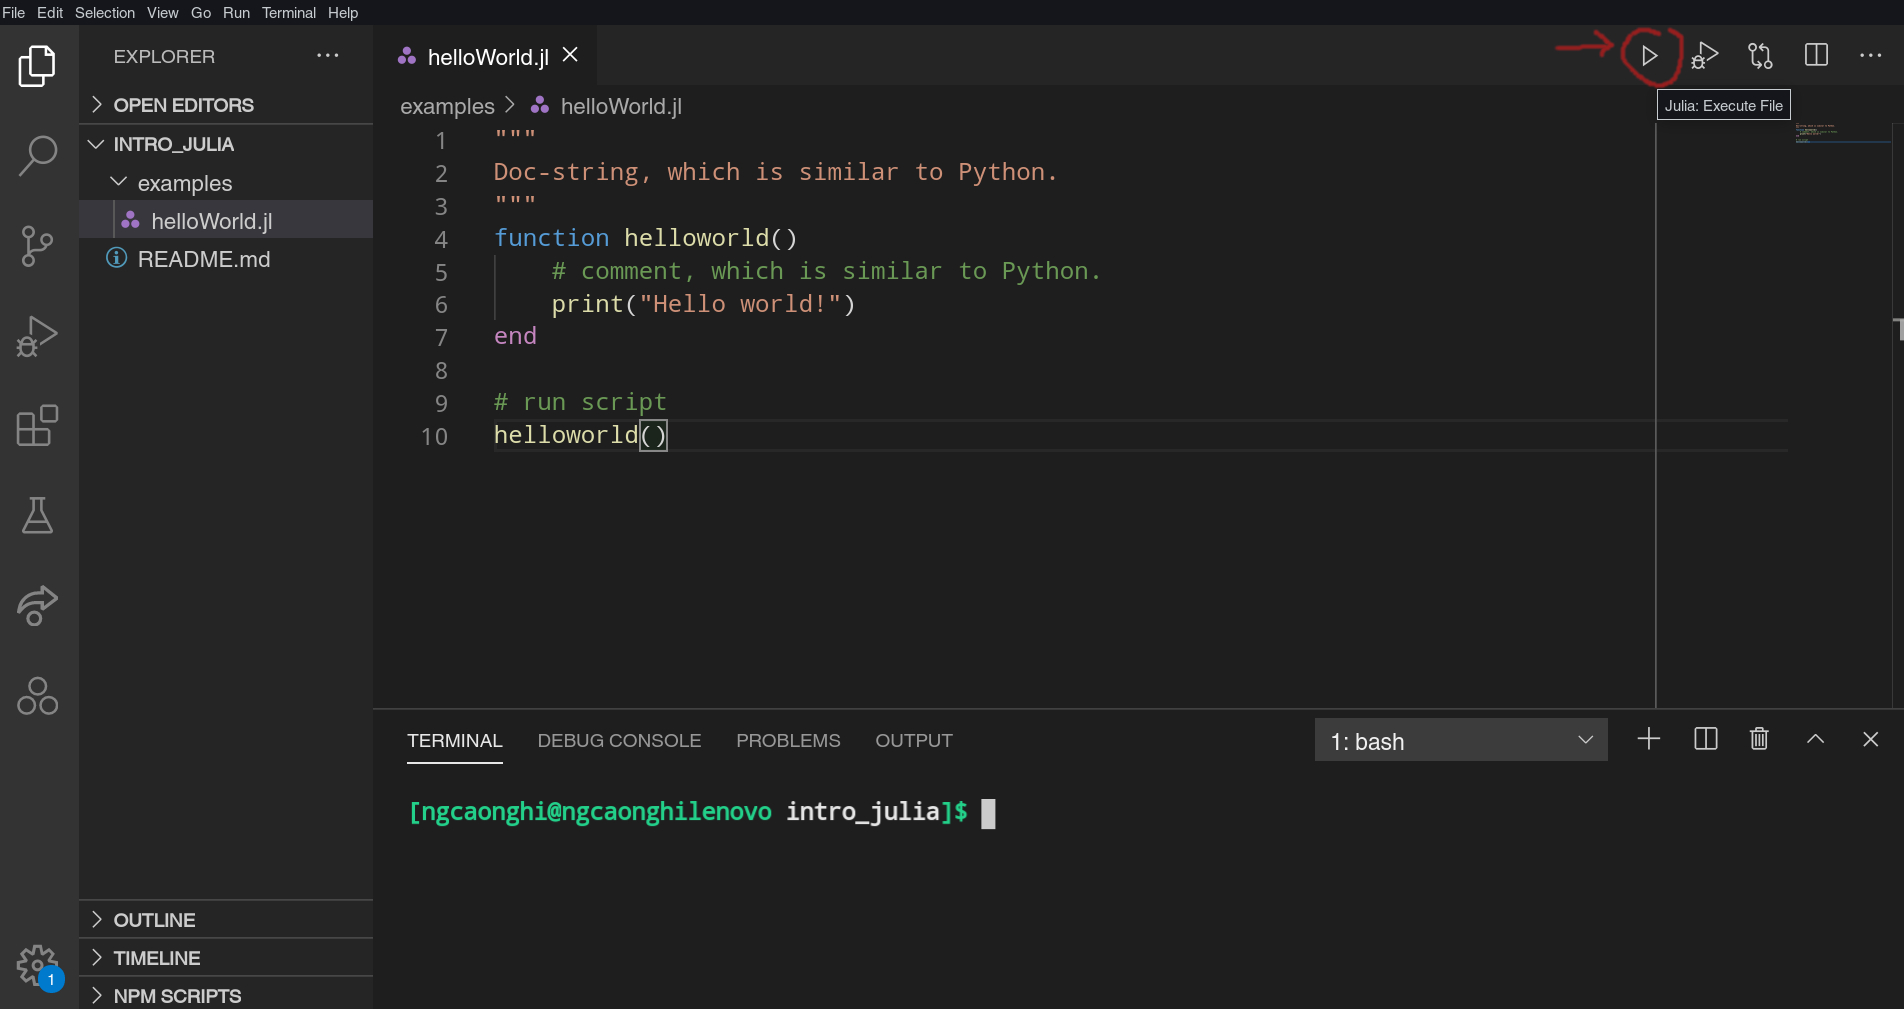Image resolution: width=1904 pixels, height=1009 pixels.
Task: Split the terminal panel
Action: [x=1706, y=739]
